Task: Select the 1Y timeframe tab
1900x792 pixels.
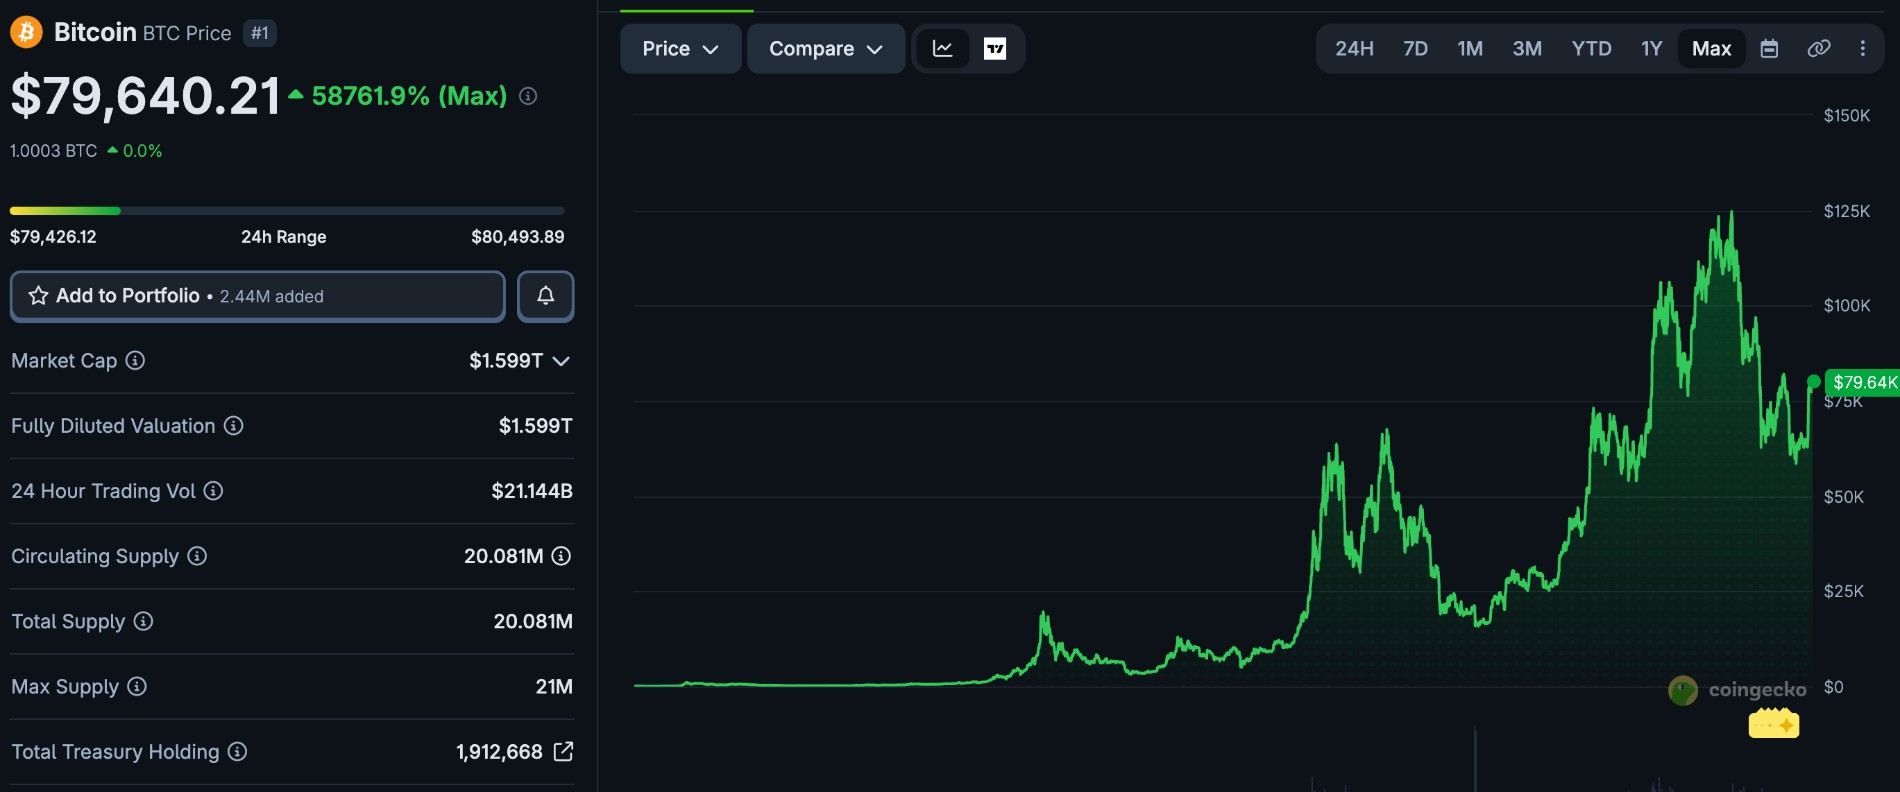Action: click(x=1651, y=48)
